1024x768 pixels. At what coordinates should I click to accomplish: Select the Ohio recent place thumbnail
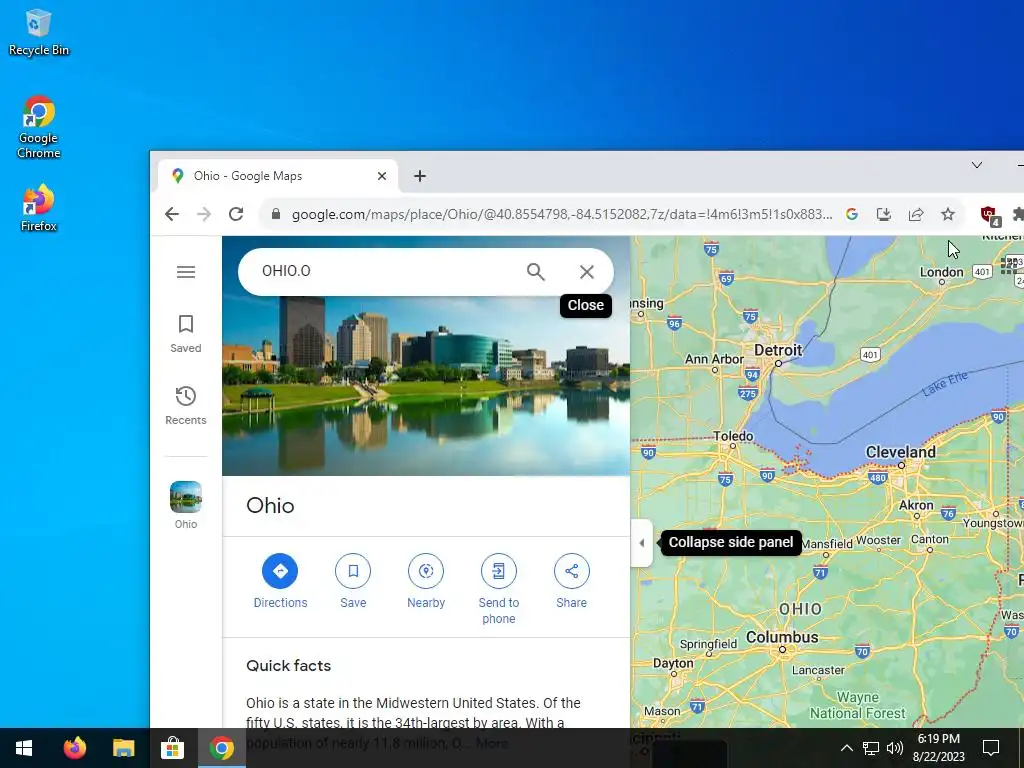[185, 505]
